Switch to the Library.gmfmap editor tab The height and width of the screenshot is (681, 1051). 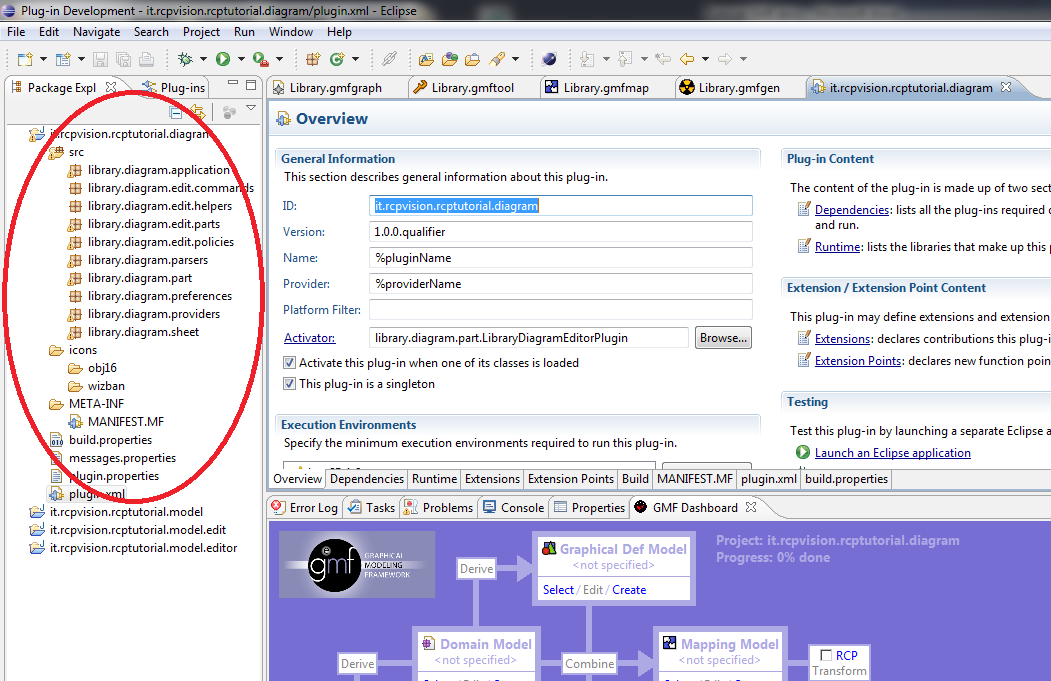point(605,88)
